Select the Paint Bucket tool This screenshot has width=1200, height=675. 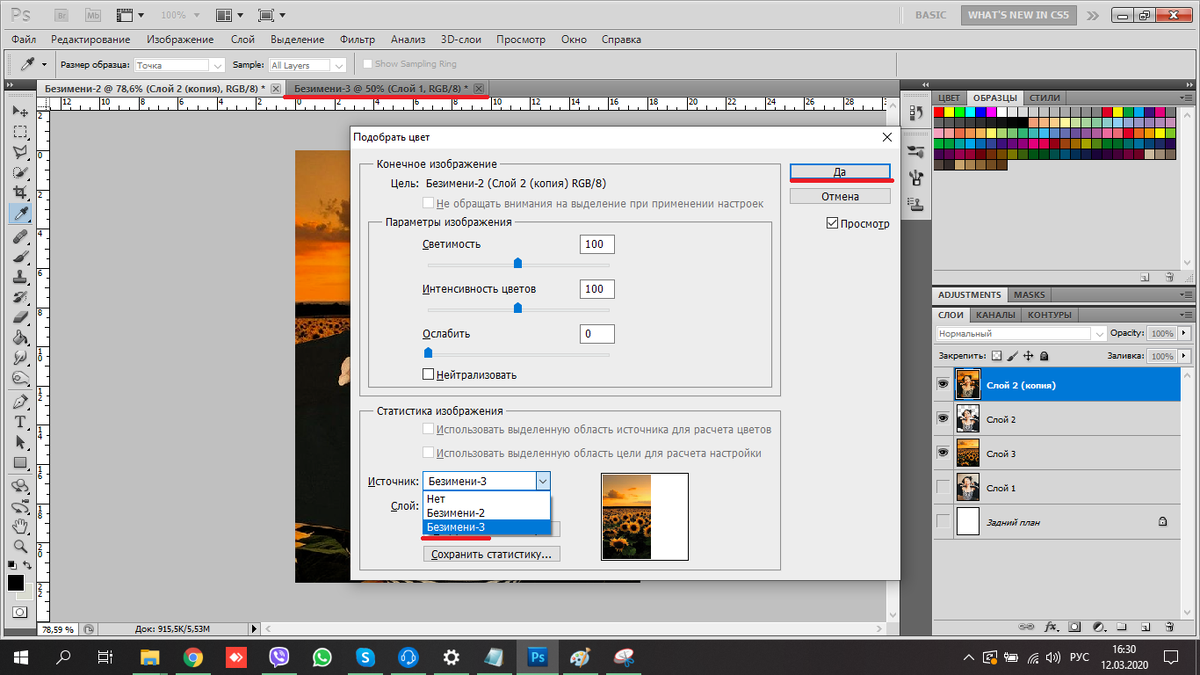pos(19,337)
